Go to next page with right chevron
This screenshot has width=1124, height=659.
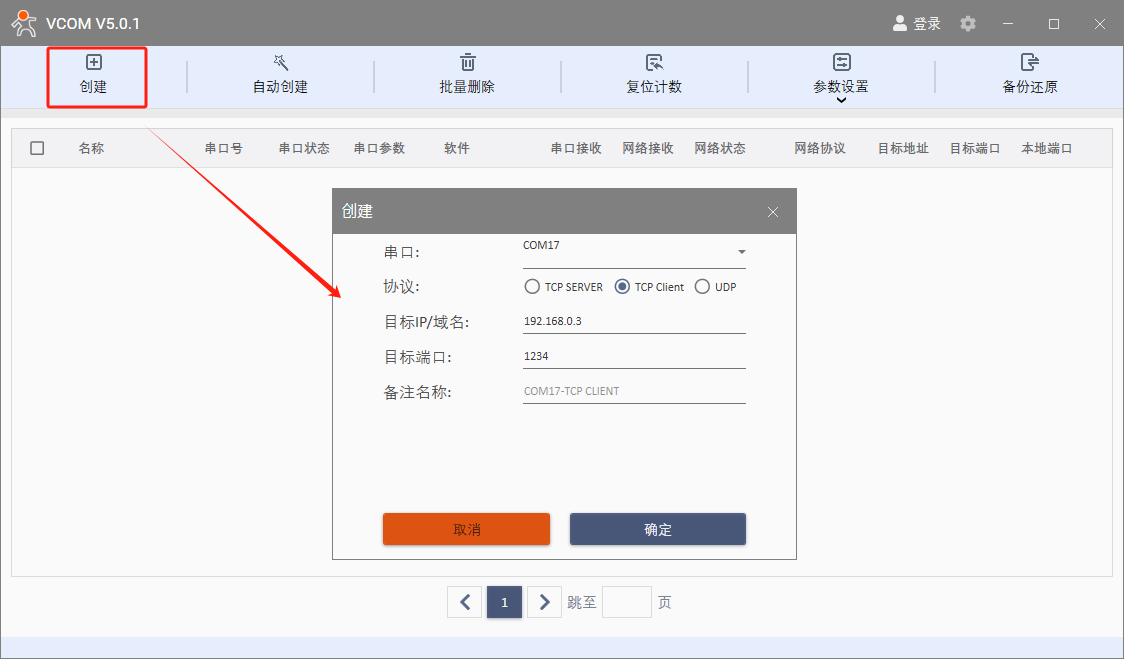544,602
